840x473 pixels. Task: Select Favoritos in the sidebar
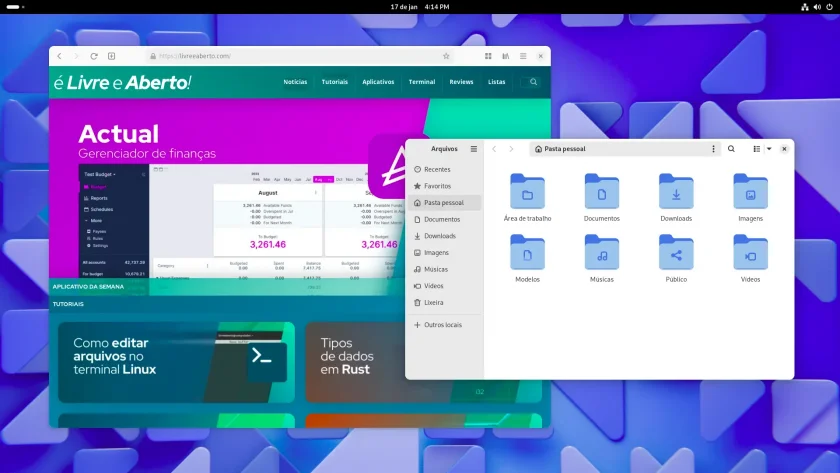(x=445, y=186)
